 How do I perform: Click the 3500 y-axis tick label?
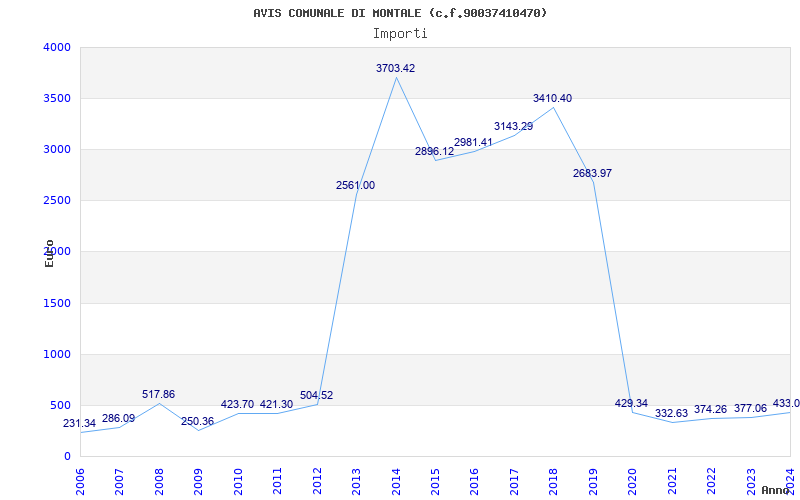[x=57, y=98]
